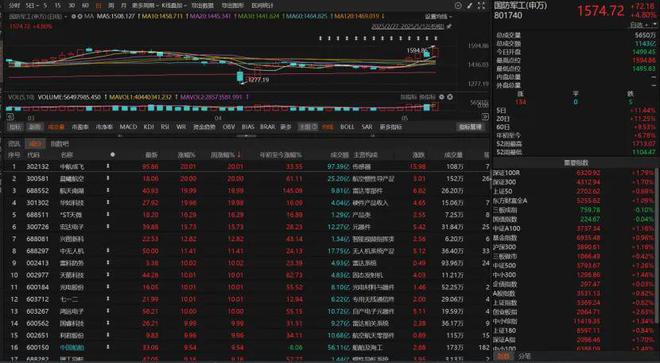Viewport: 660px width, 363px height.
Task: Switch chart to 分时 intraday view
Action: pyautogui.click(x=14, y=5)
